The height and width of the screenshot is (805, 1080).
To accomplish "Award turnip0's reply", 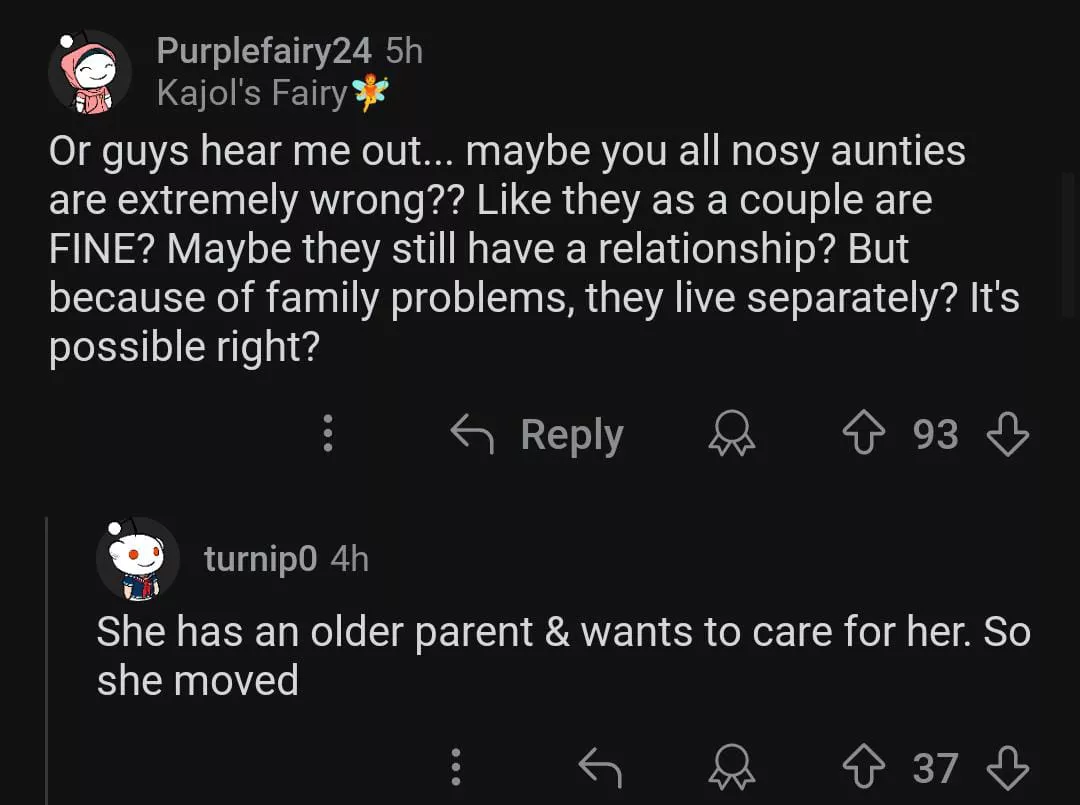I will pyautogui.click(x=731, y=768).
